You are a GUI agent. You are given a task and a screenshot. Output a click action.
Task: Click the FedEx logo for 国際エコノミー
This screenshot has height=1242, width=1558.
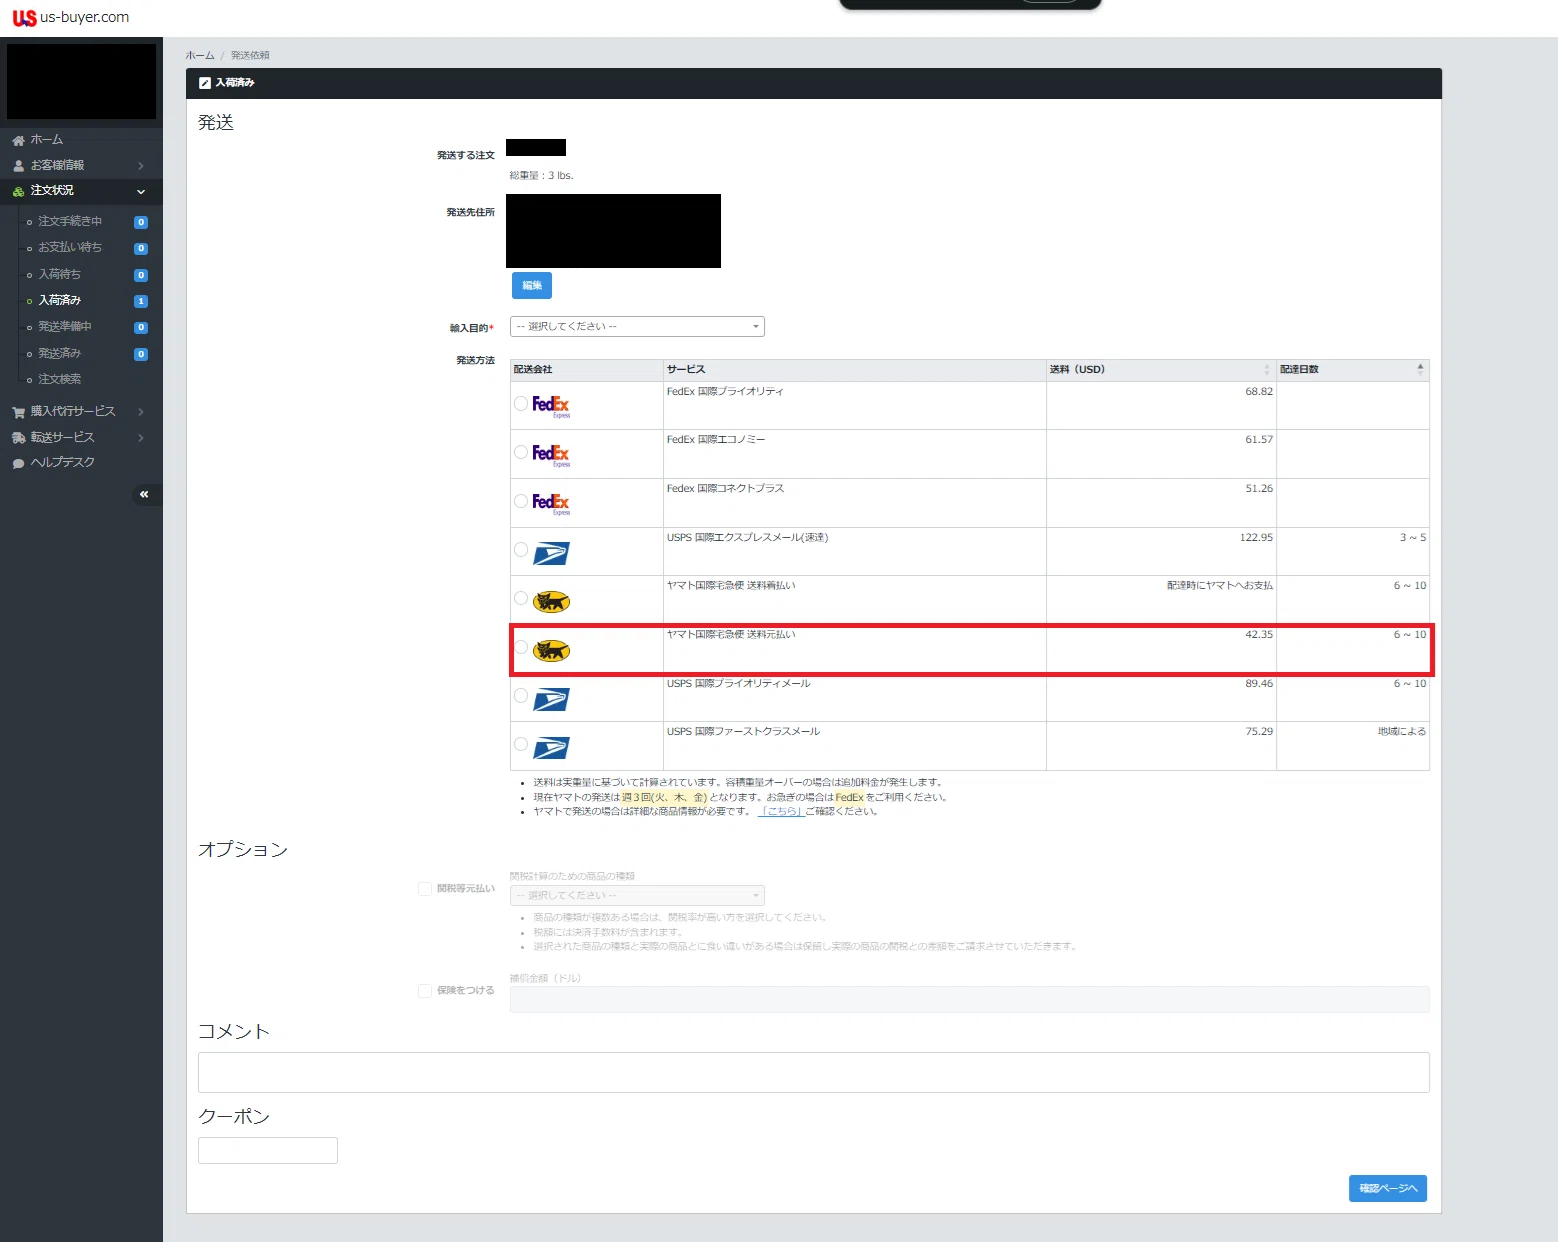(x=551, y=455)
